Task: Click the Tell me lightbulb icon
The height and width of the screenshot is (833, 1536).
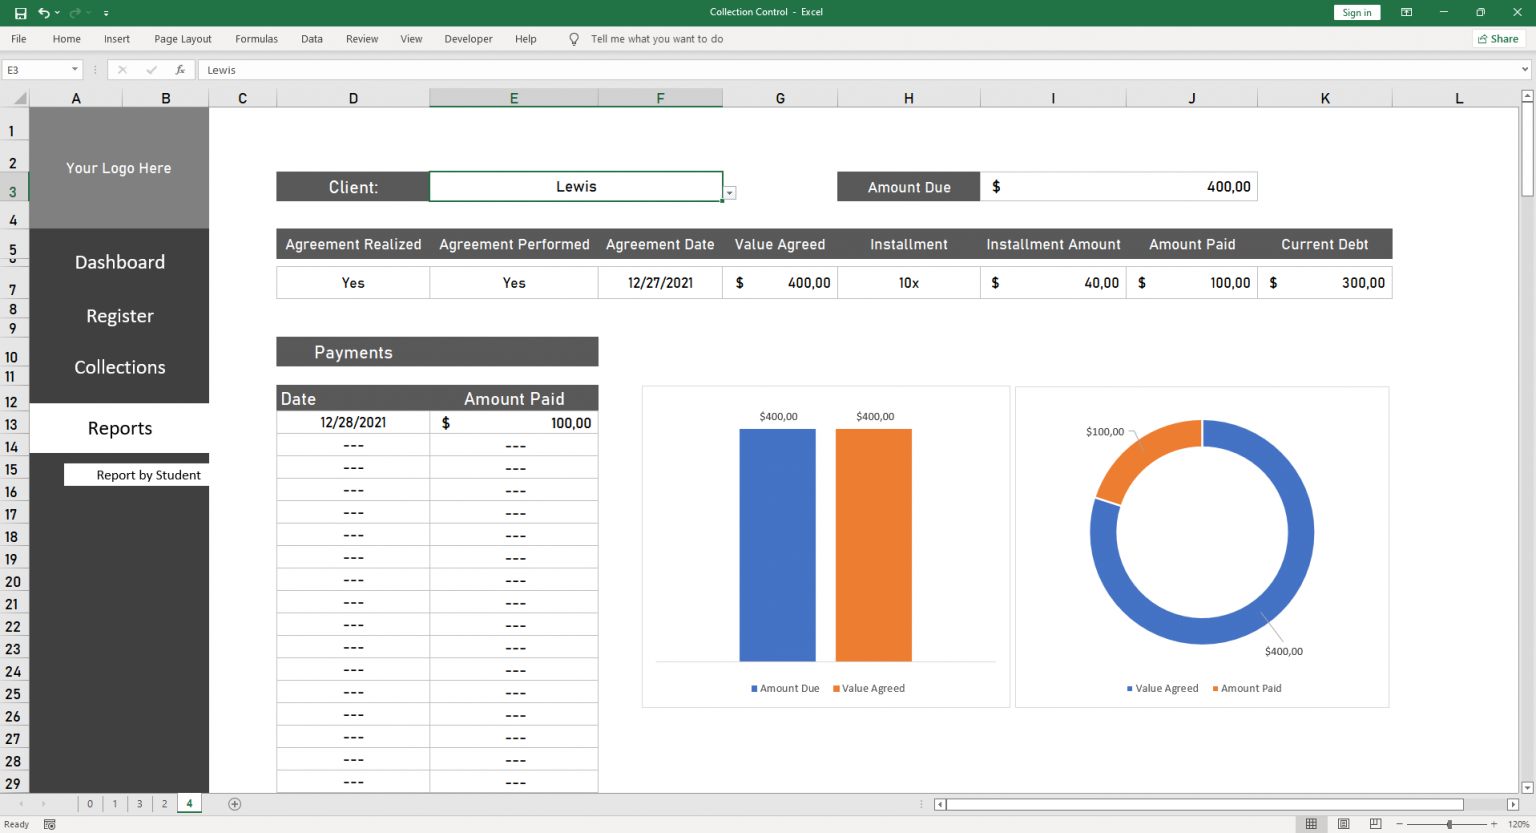Action: coord(574,39)
